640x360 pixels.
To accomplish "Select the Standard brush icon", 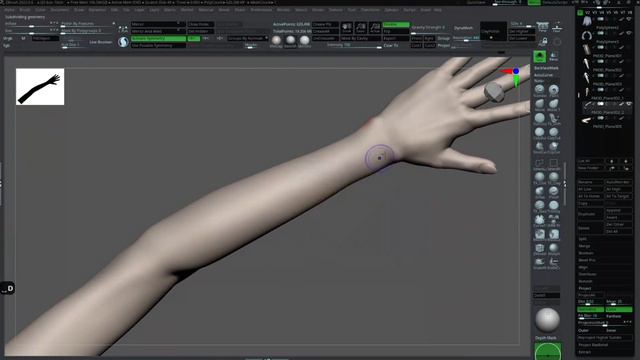I will click(540, 89).
